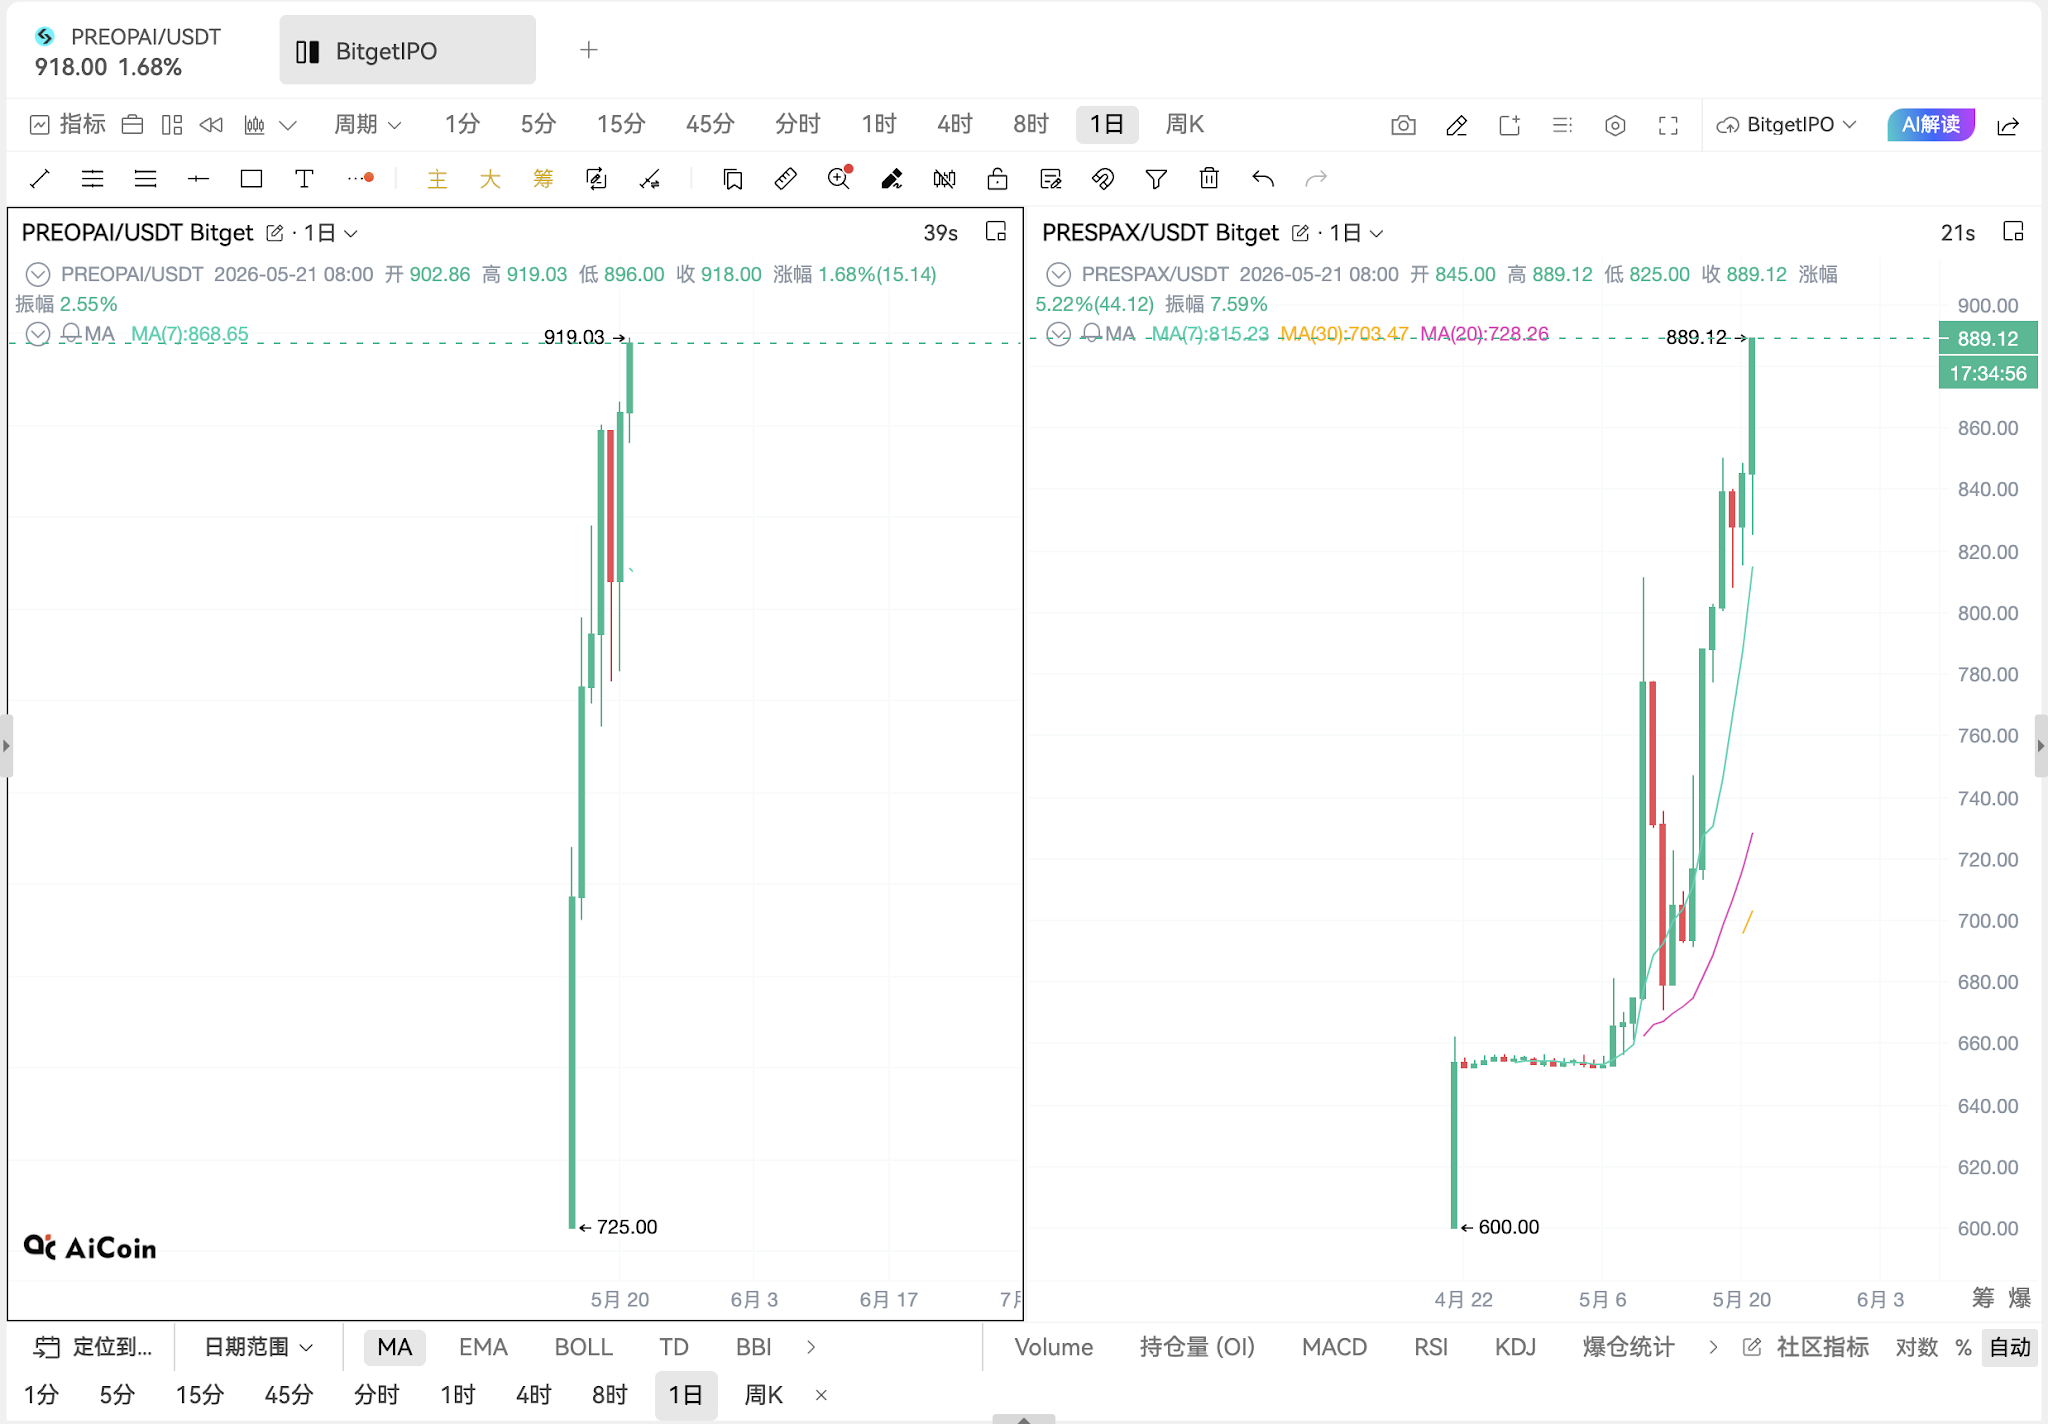
Task: Open the split-screen layout icon
Action: click(172, 125)
